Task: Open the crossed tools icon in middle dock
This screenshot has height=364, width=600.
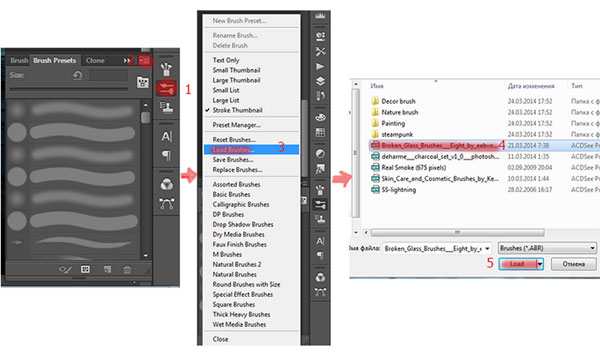Action: 320,51
